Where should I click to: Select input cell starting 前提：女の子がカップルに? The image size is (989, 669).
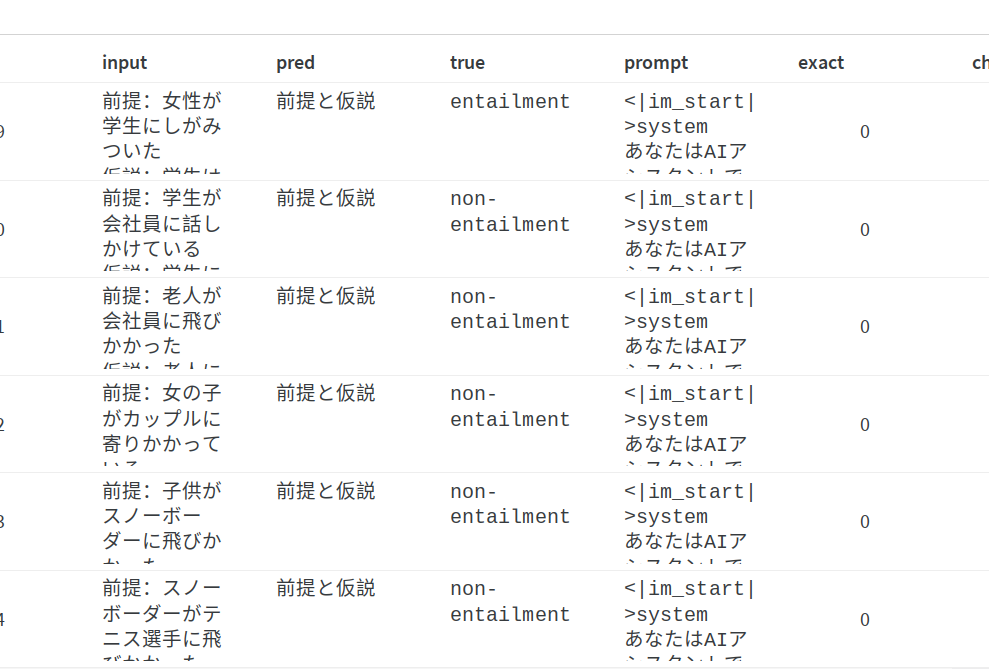(x=162, y=420)
